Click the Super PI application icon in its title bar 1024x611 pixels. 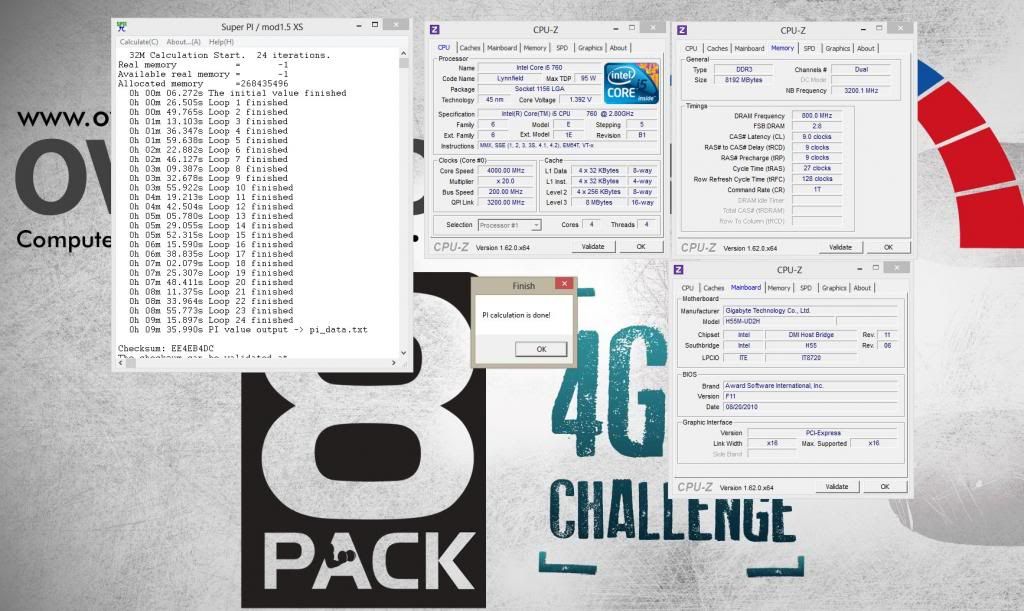121,26
